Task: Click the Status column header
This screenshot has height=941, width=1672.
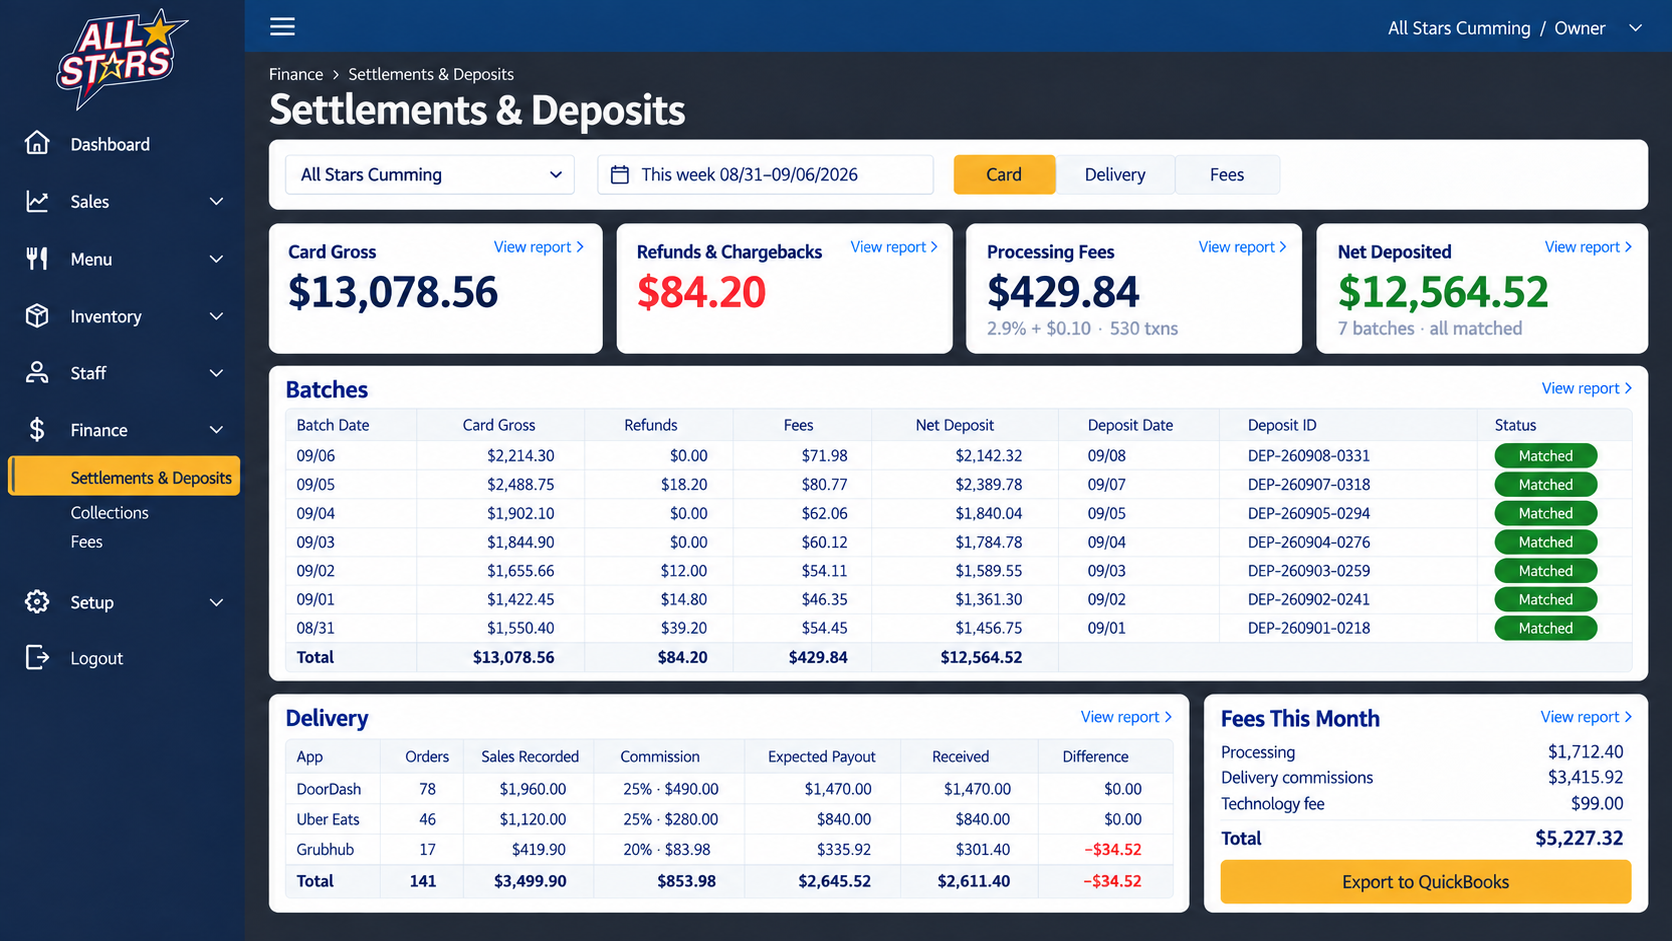Action: tap(1515, 425)
